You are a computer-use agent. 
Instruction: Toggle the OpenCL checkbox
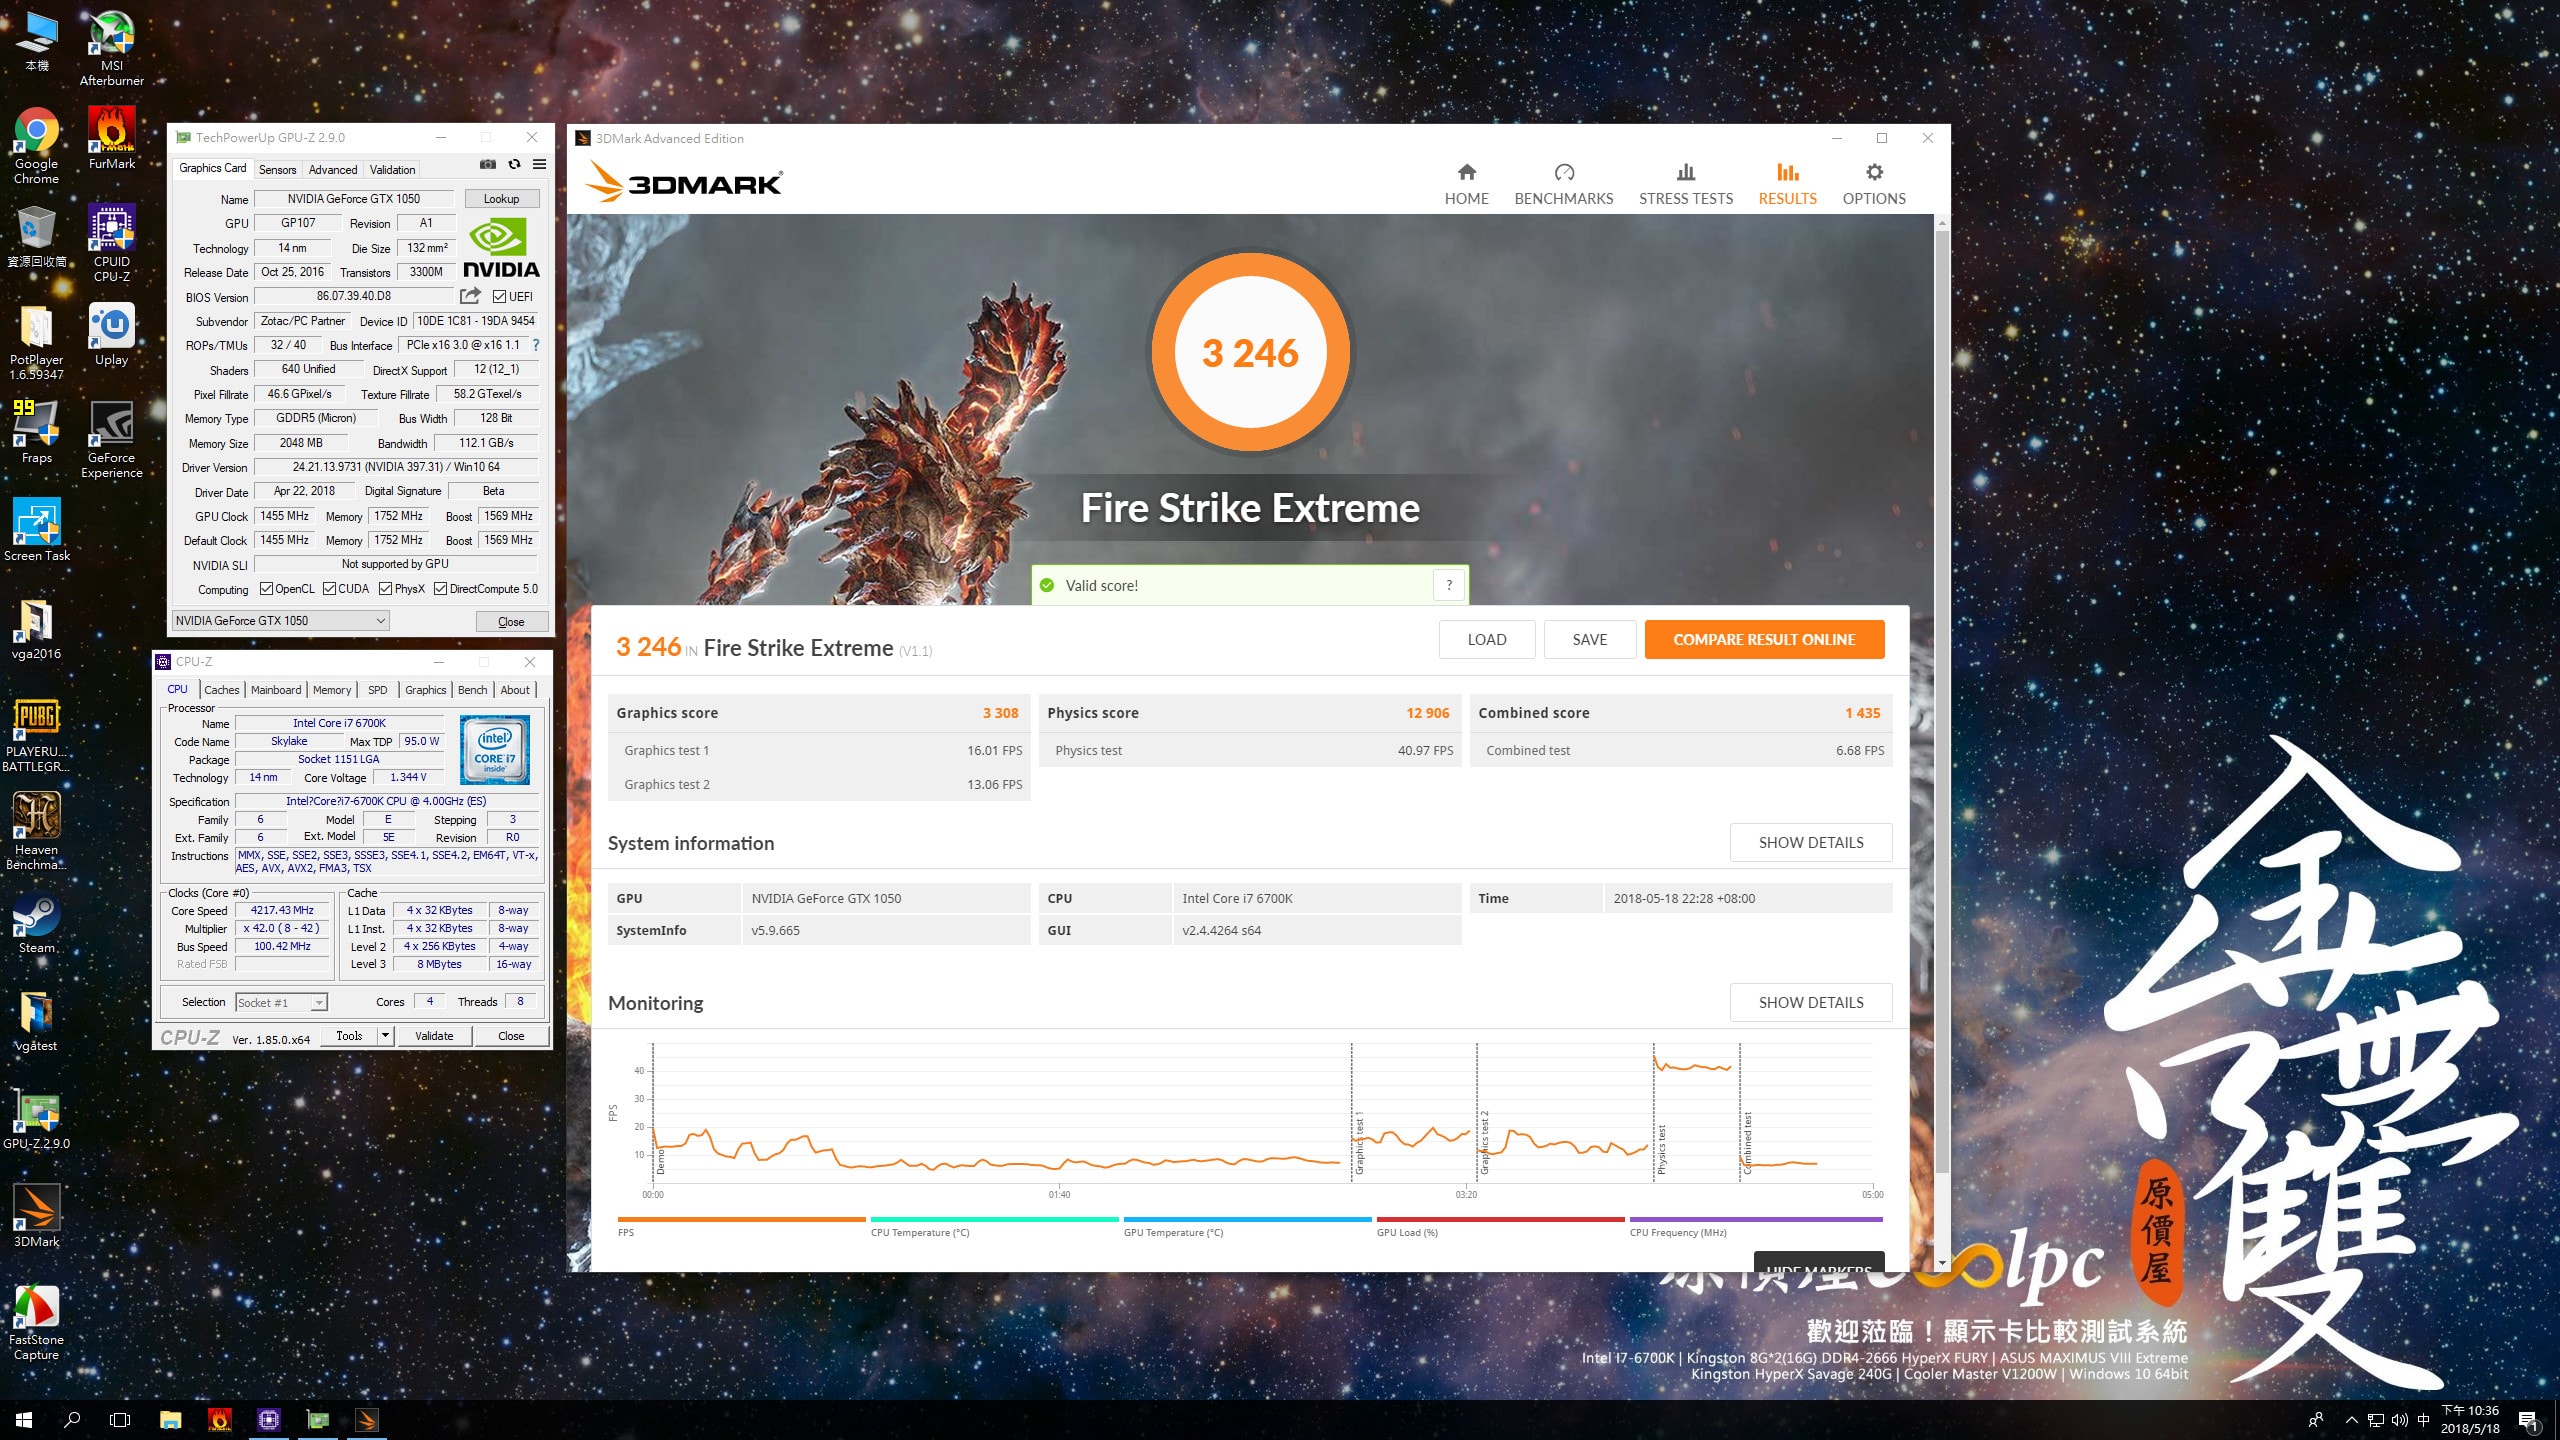click(x=266, y=589)
